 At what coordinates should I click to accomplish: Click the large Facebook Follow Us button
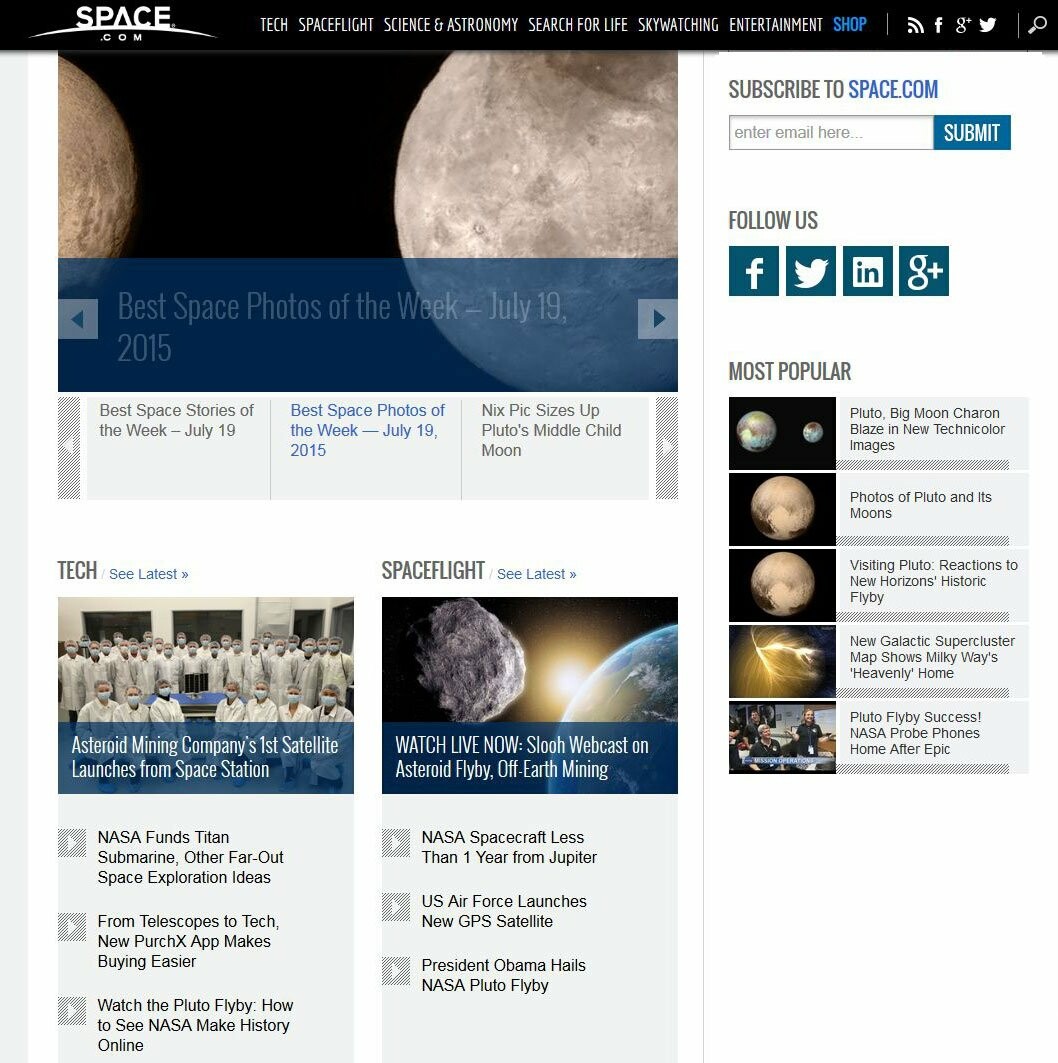click(754, 271)
